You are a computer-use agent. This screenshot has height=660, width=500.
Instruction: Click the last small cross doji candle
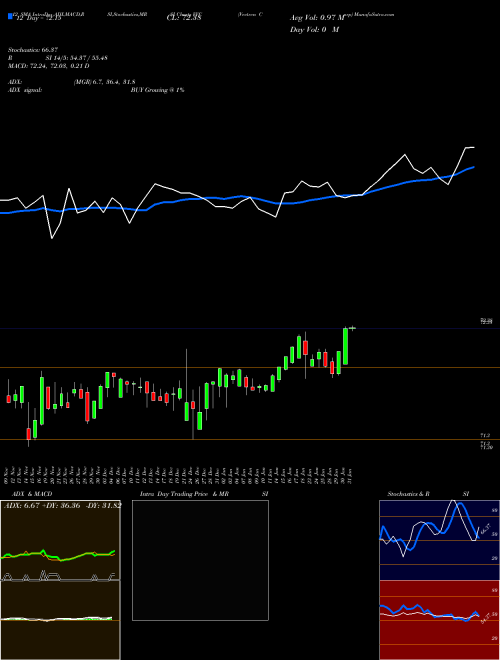[x=352, y=328]
